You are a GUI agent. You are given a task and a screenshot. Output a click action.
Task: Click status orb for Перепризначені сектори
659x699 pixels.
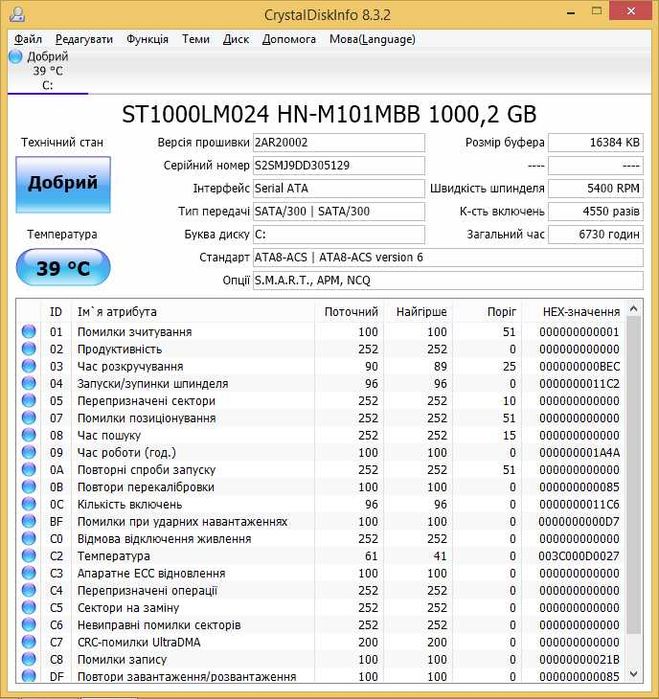29,400
